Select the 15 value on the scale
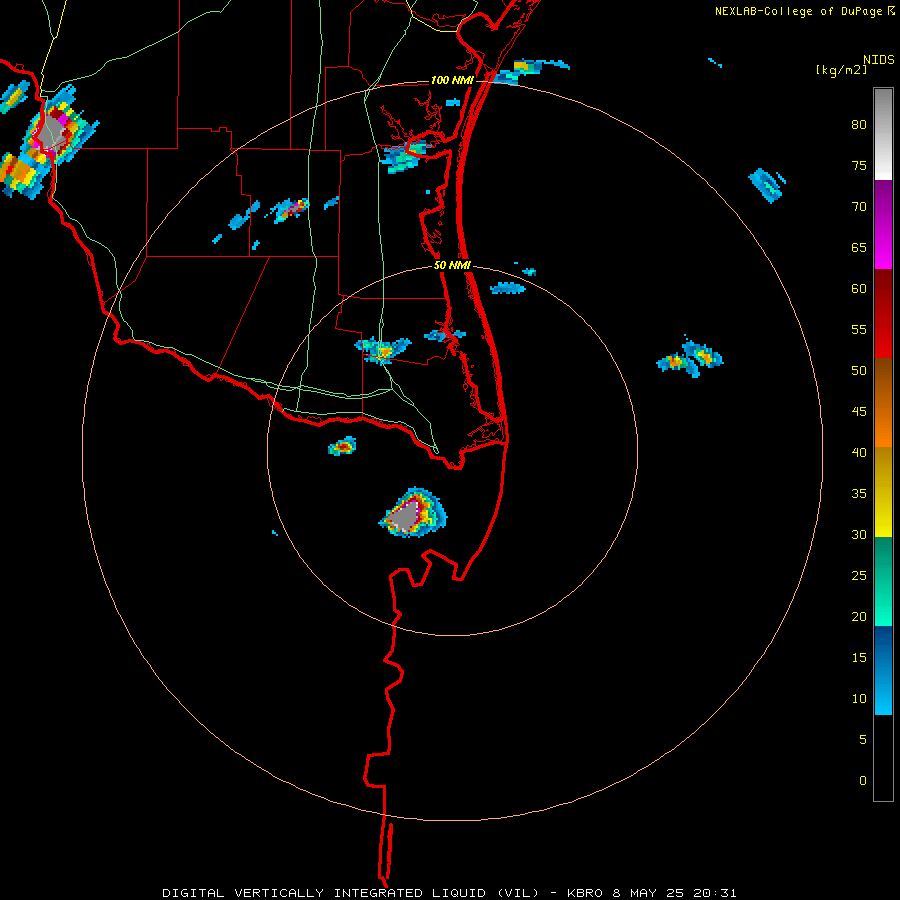 click(859, 658)
